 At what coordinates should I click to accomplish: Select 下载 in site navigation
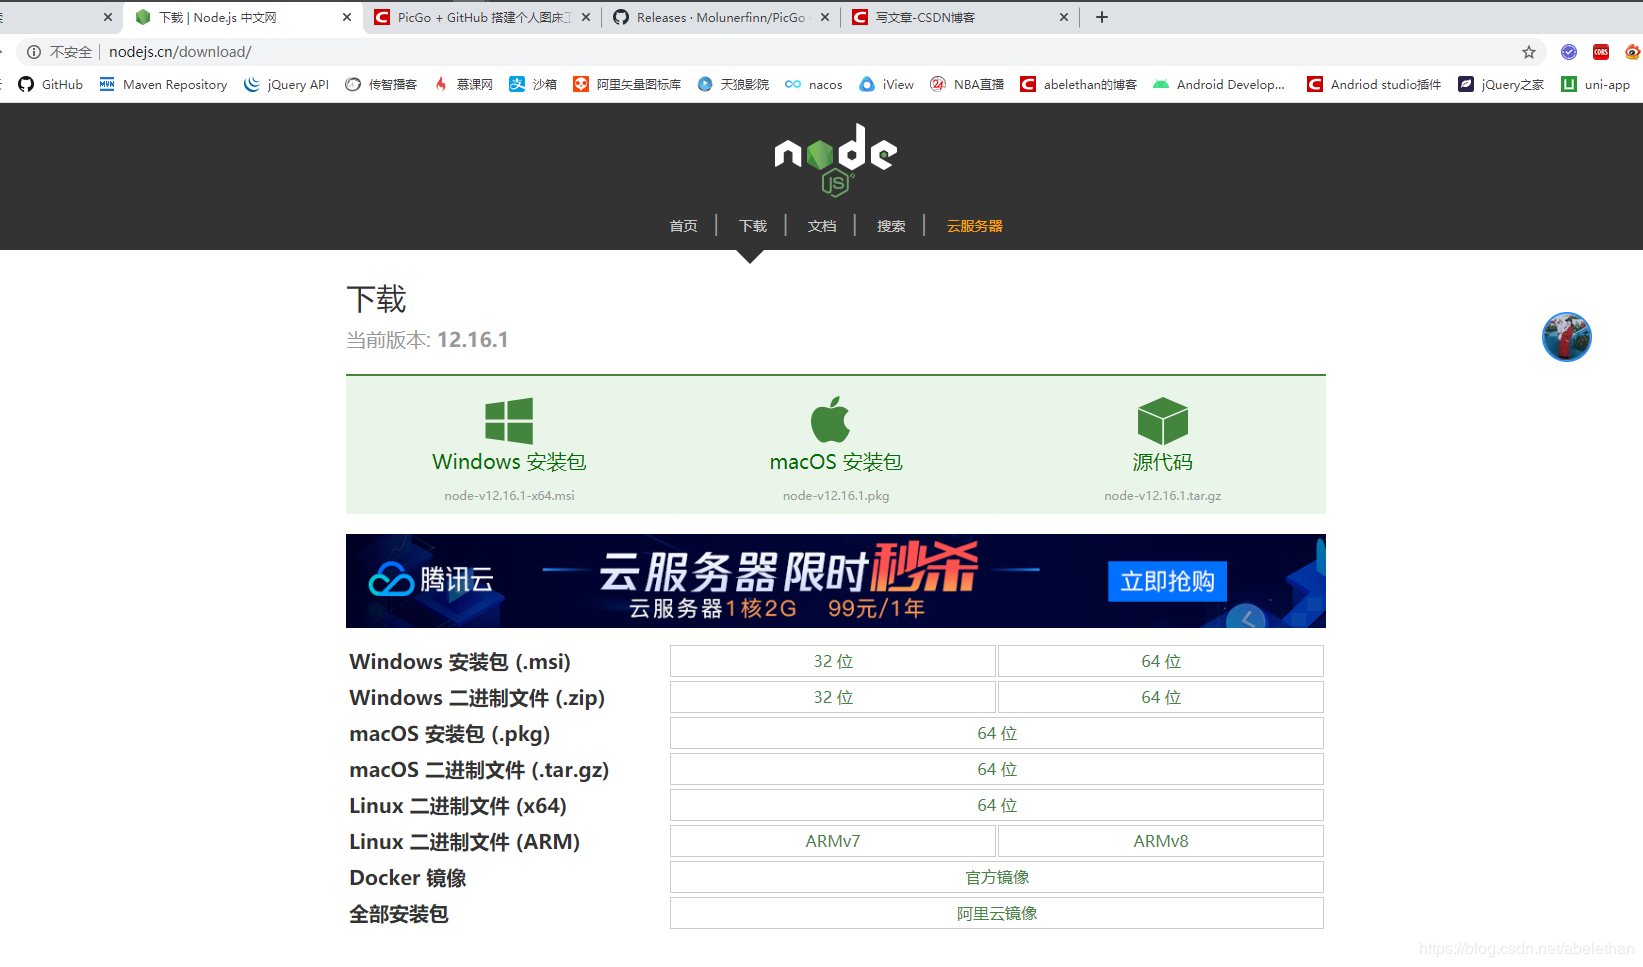pos(753,226)
